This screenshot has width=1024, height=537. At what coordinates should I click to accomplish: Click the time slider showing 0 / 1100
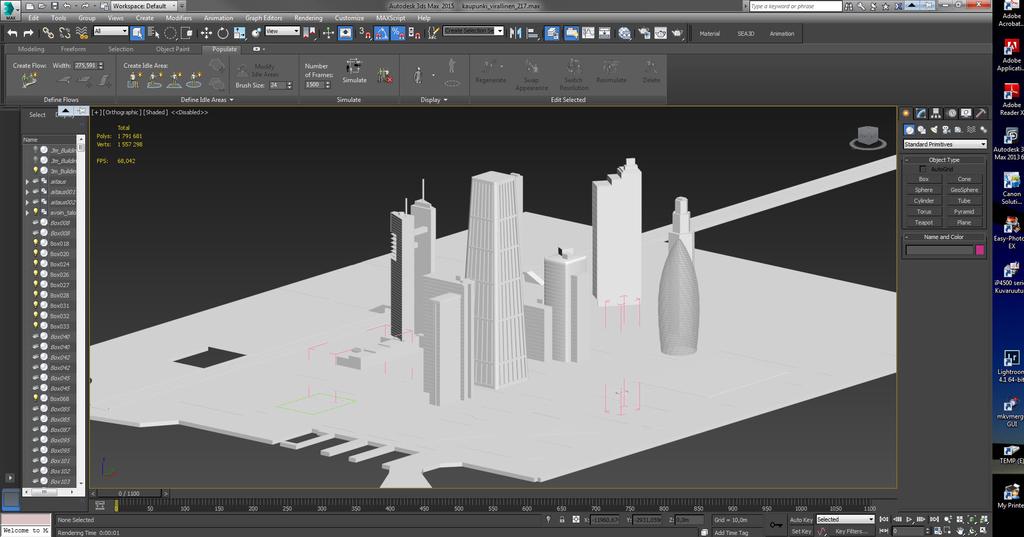point(128,493)
